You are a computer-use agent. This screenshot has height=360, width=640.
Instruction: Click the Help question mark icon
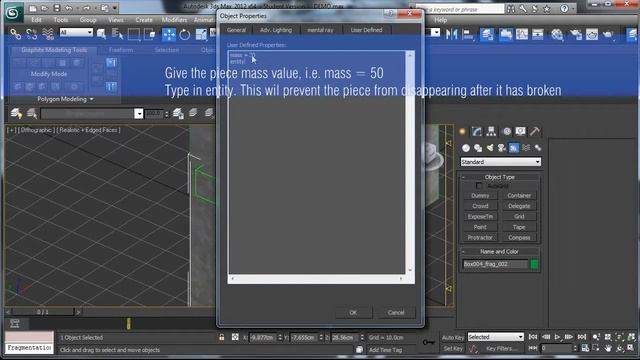click(x=564, y=9)
